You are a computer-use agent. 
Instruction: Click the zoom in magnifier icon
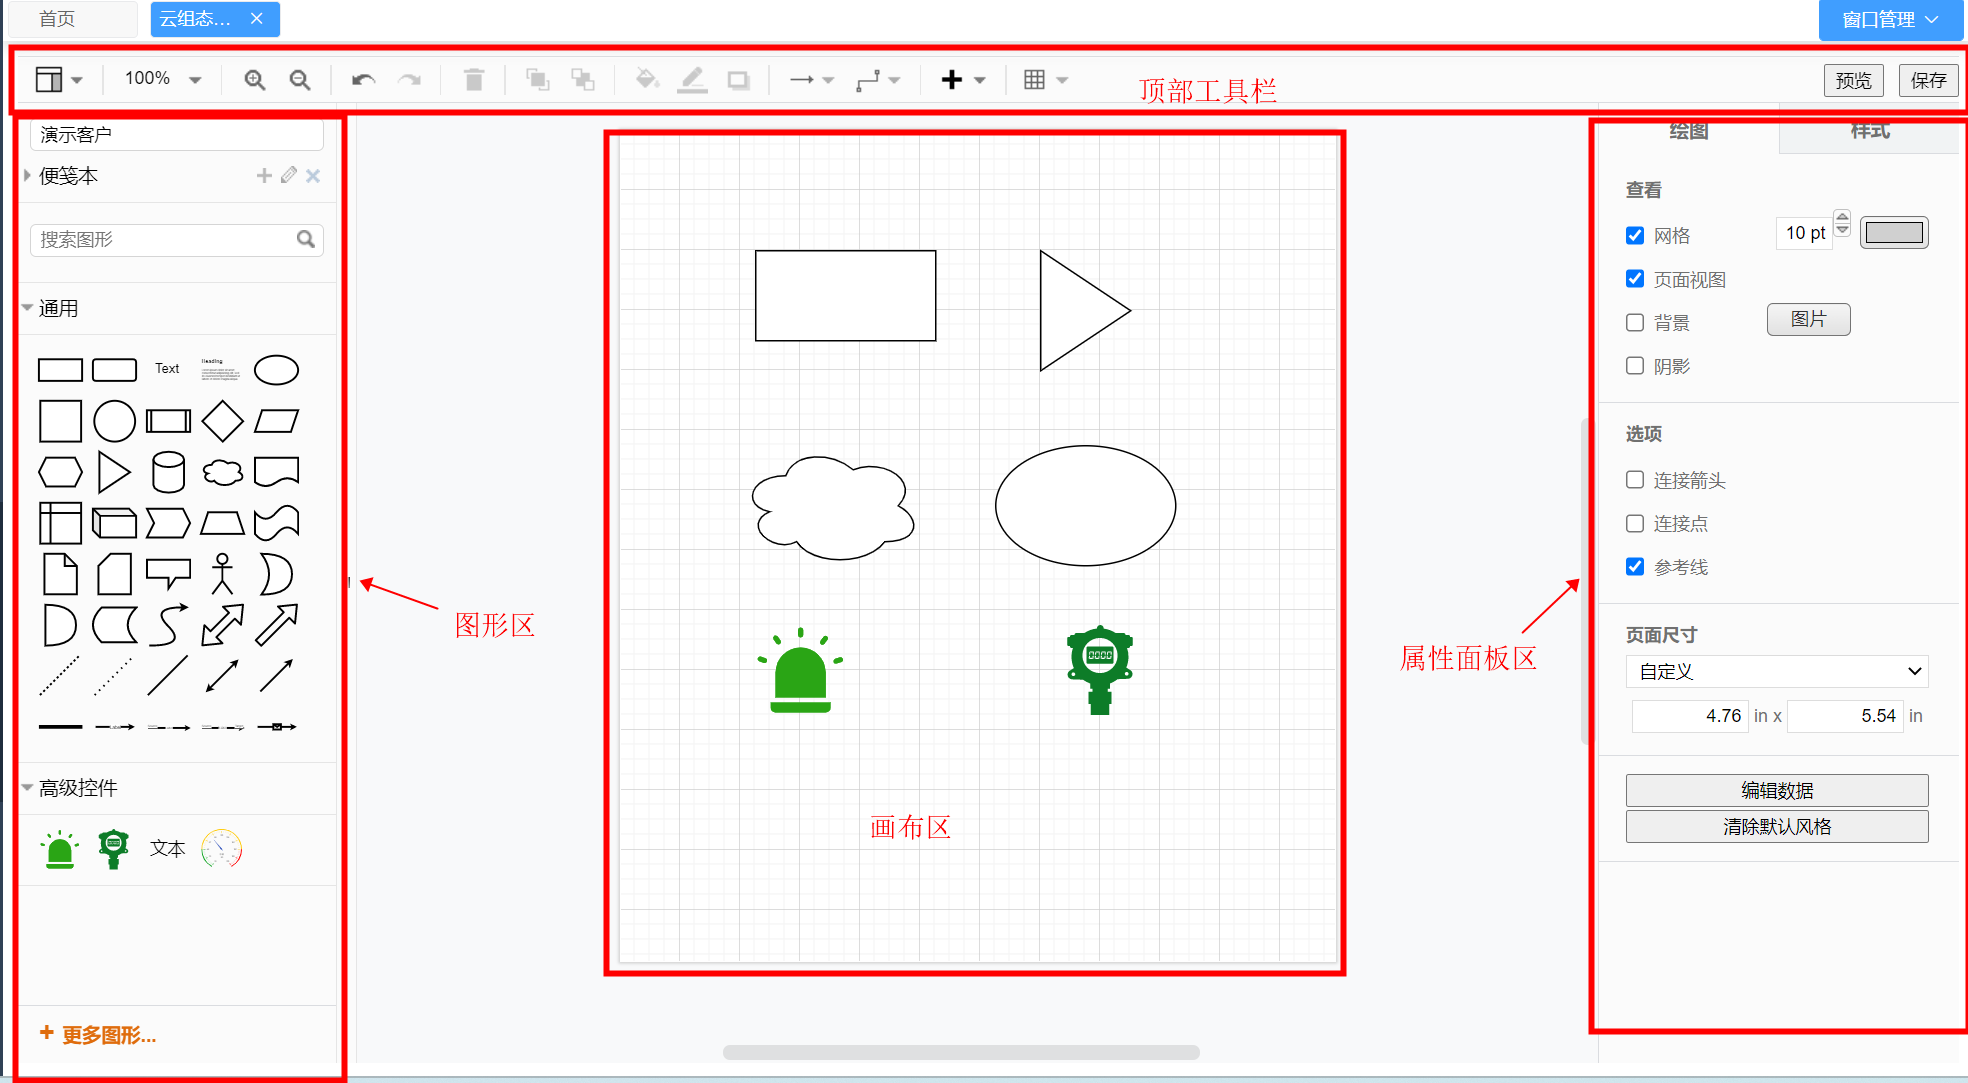tap(255, 80)
